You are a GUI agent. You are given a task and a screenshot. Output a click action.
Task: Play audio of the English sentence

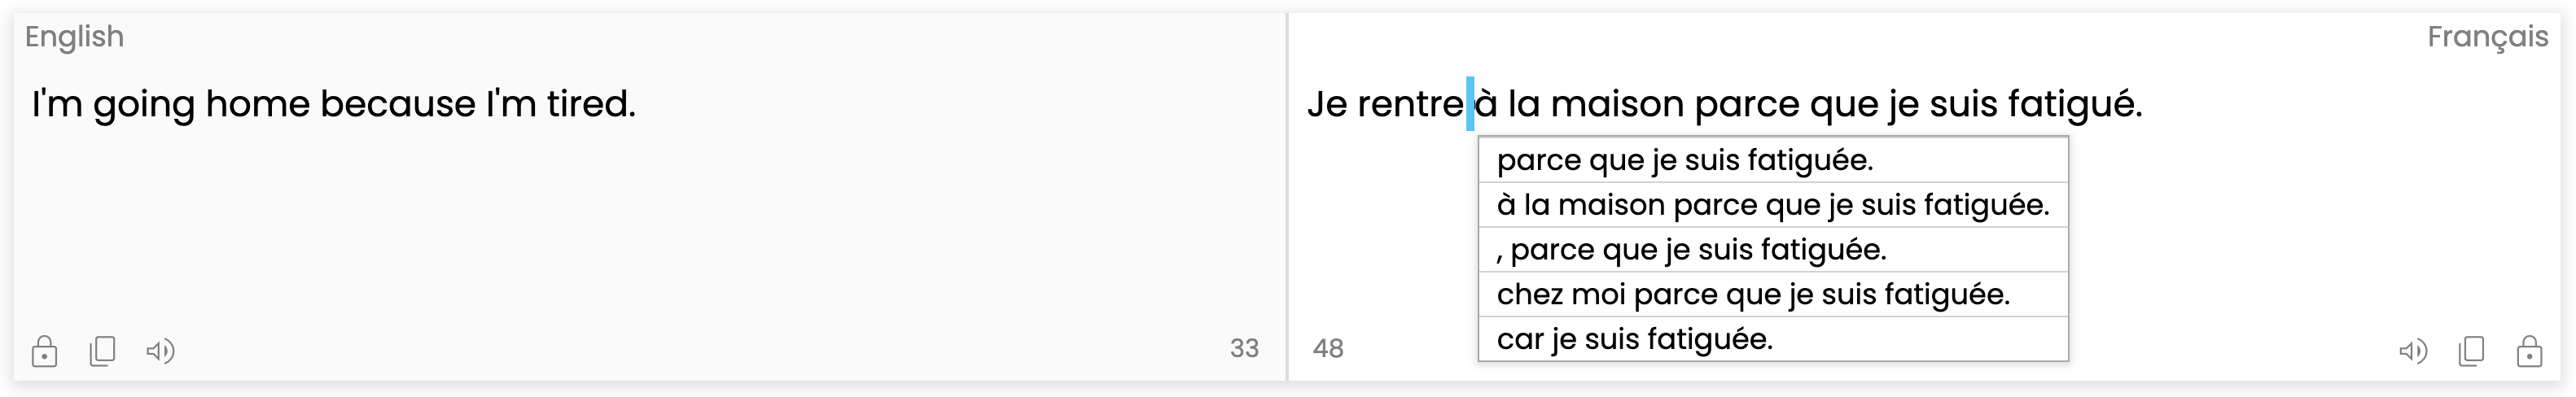(x=160, y=351)
